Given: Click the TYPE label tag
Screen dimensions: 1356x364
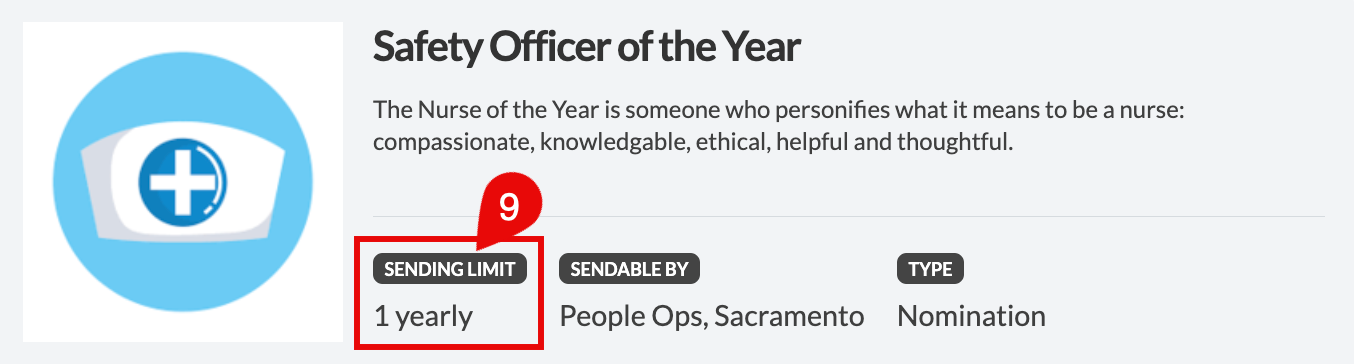Looking at the screenshot, I should pyautogui.click(x=931, y=269).
